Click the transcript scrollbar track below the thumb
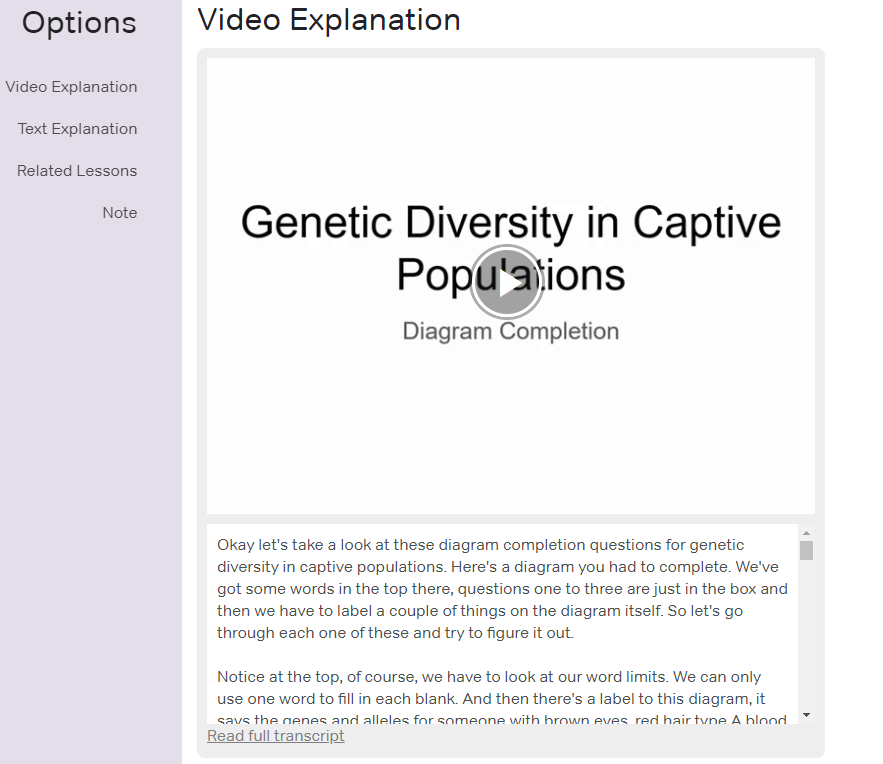Viewport: 883px width, 764px height. [806, 640]
